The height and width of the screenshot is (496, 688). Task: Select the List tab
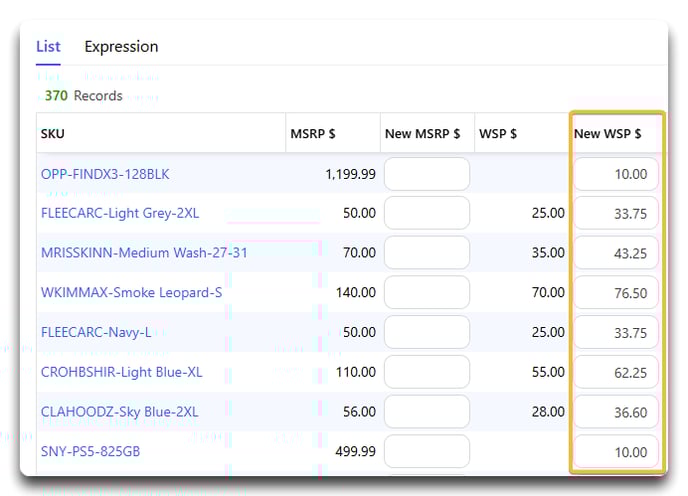[x=48, y=47]
